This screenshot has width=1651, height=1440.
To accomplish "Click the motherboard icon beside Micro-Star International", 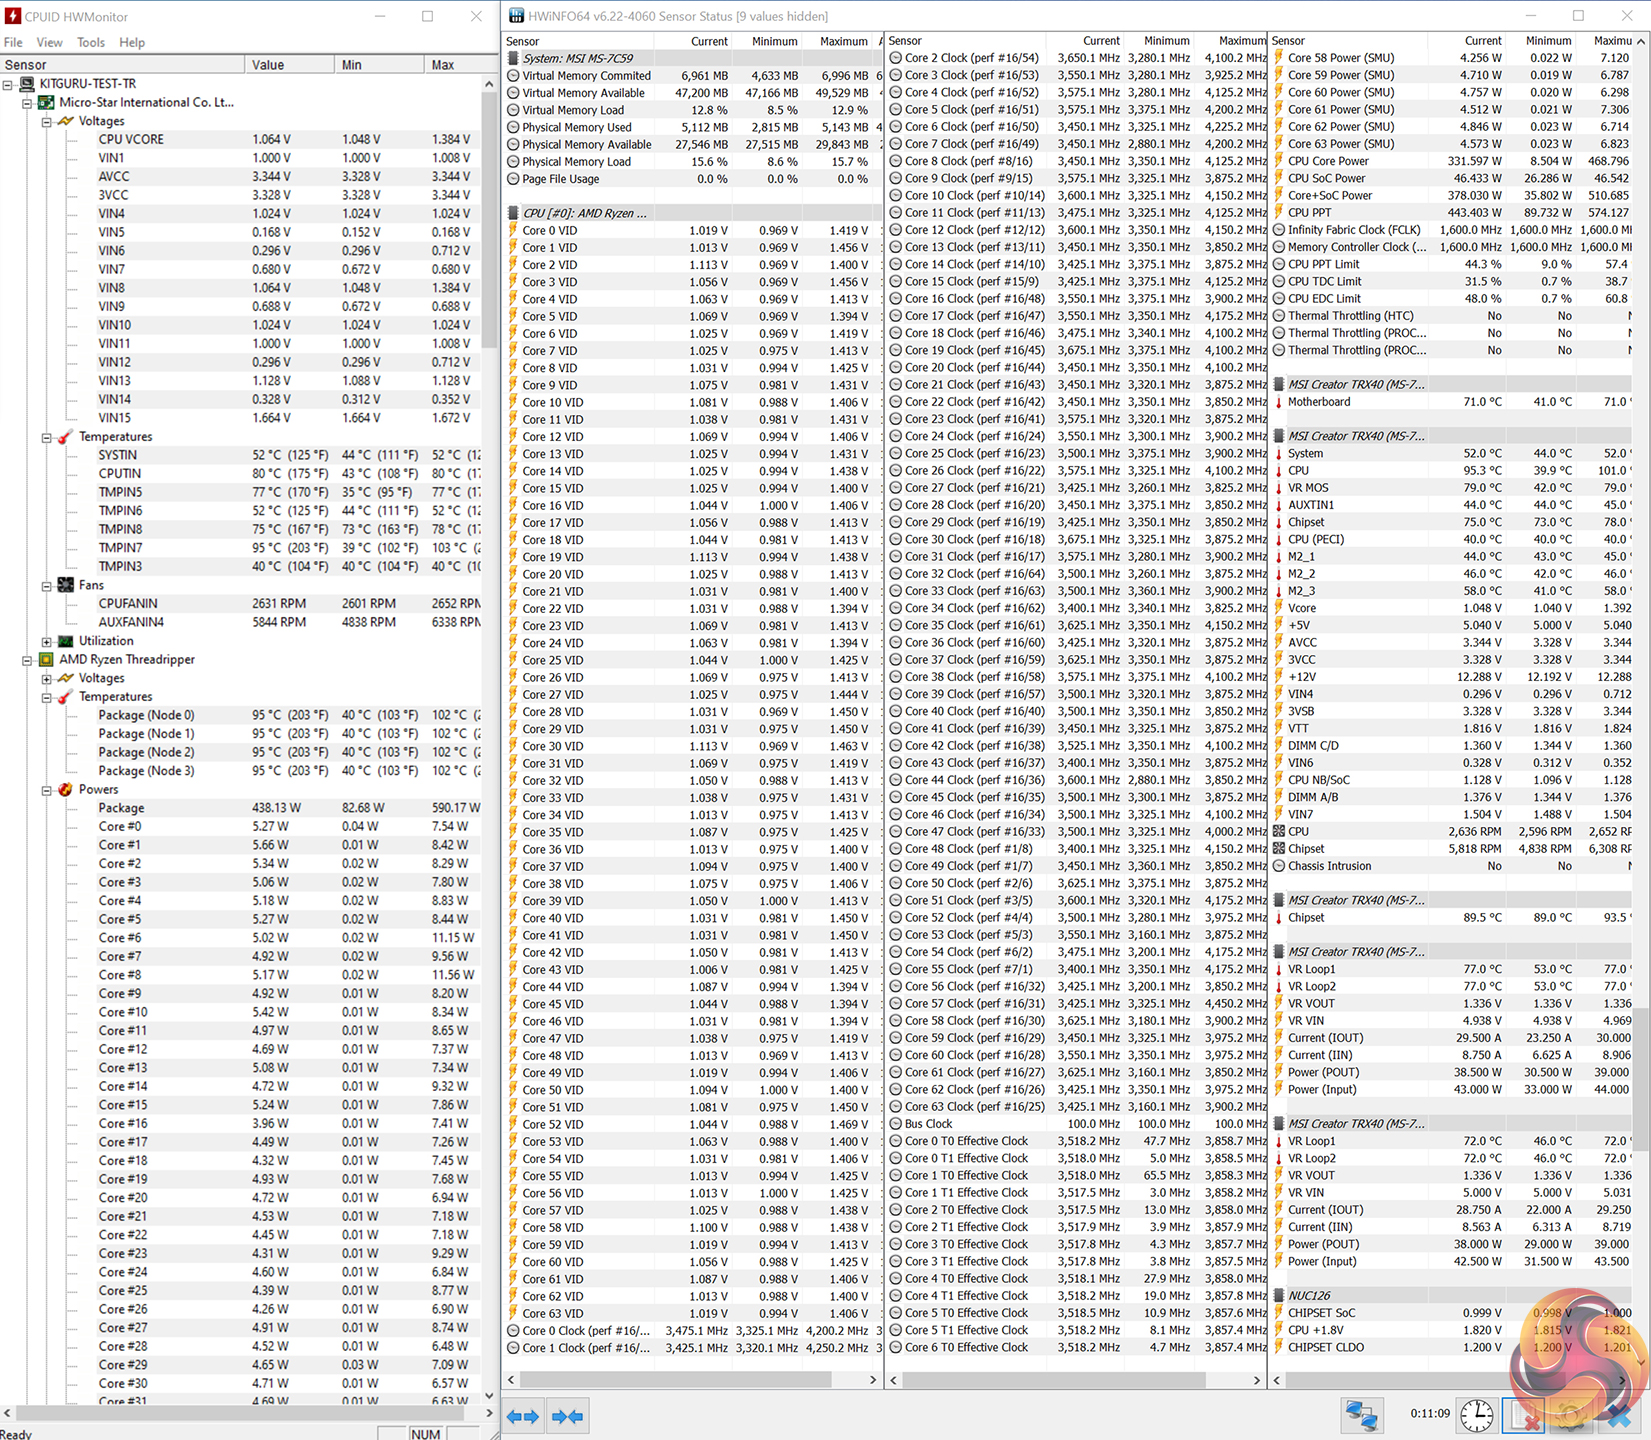I will coord(46,102).
